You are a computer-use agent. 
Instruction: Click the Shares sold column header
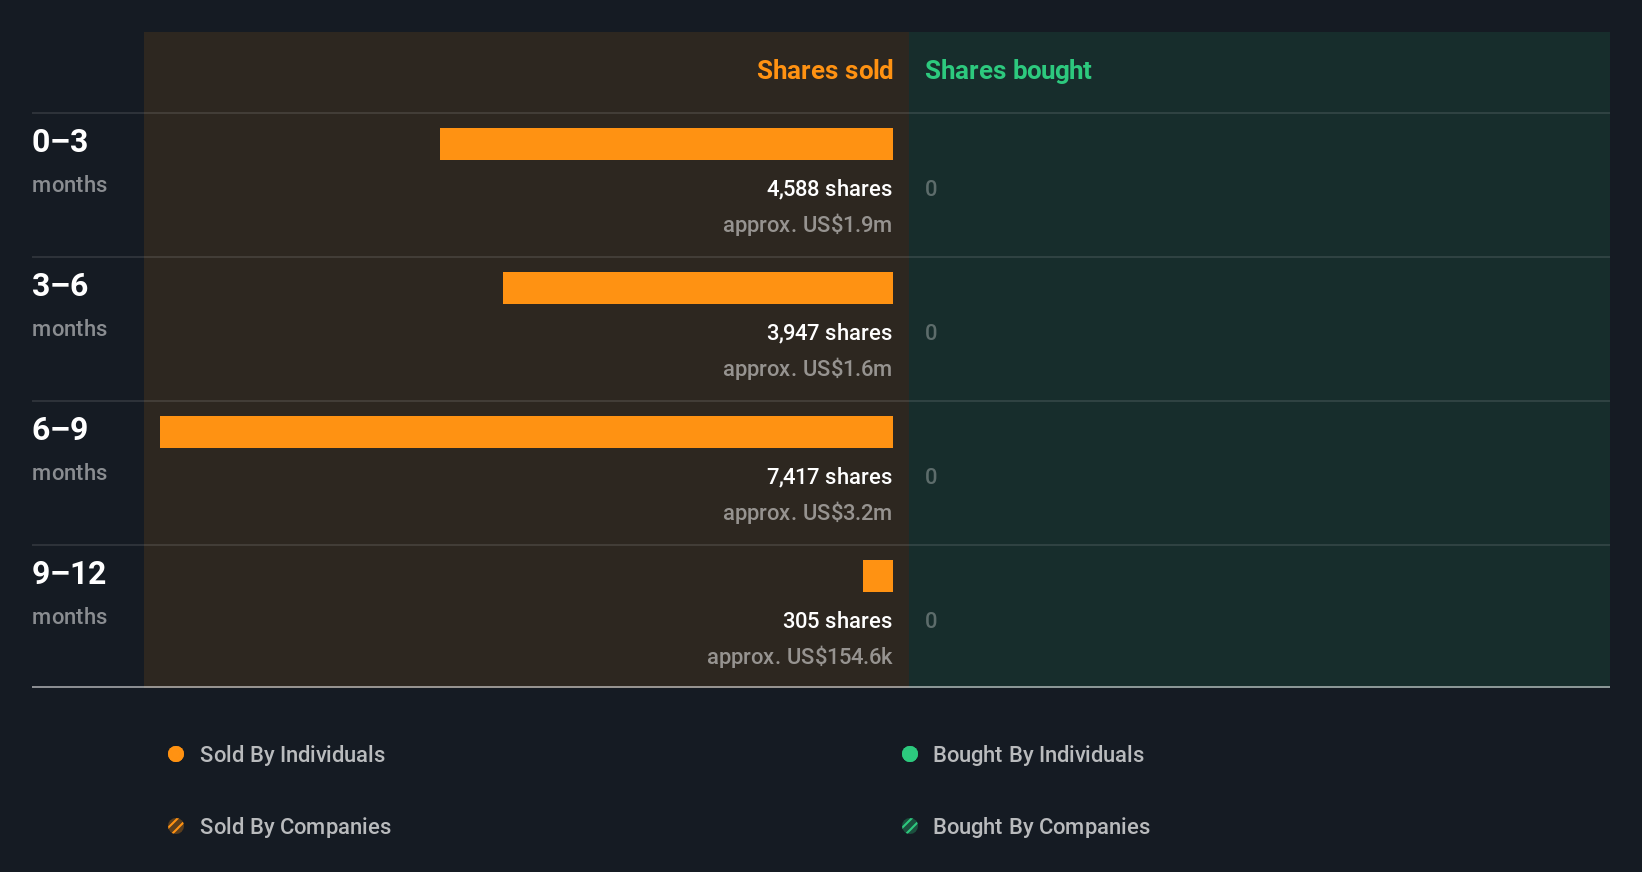pos(825,70)
